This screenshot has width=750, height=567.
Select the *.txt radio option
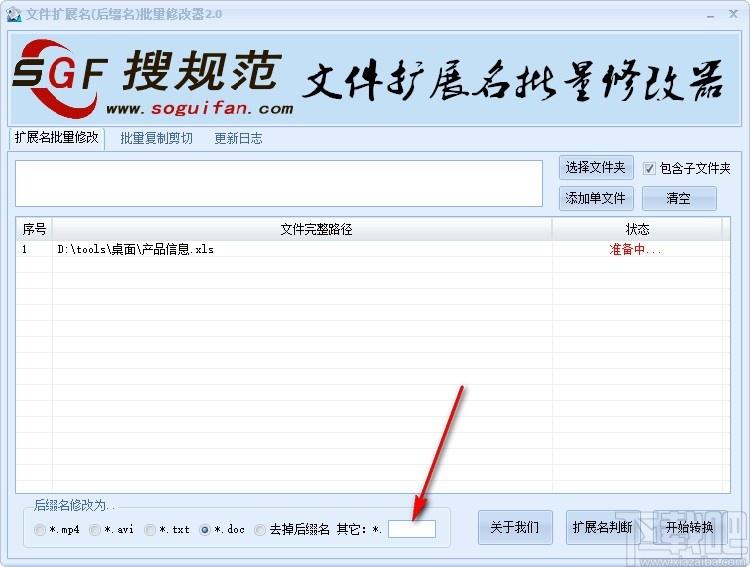tap(150, 530)
